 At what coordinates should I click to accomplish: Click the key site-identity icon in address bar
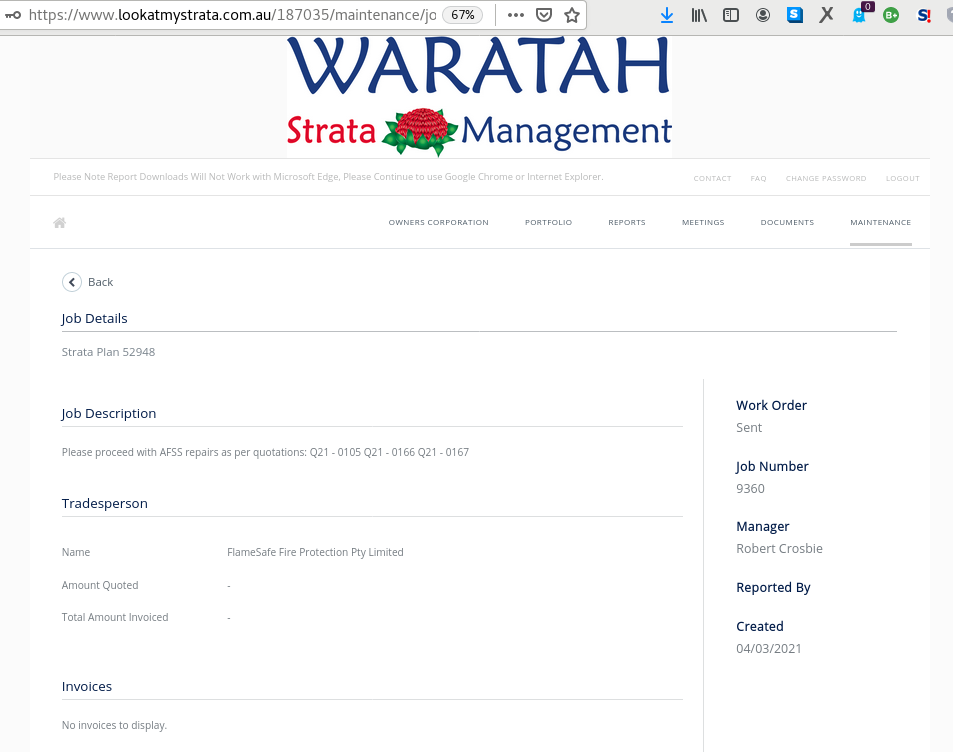13,15
